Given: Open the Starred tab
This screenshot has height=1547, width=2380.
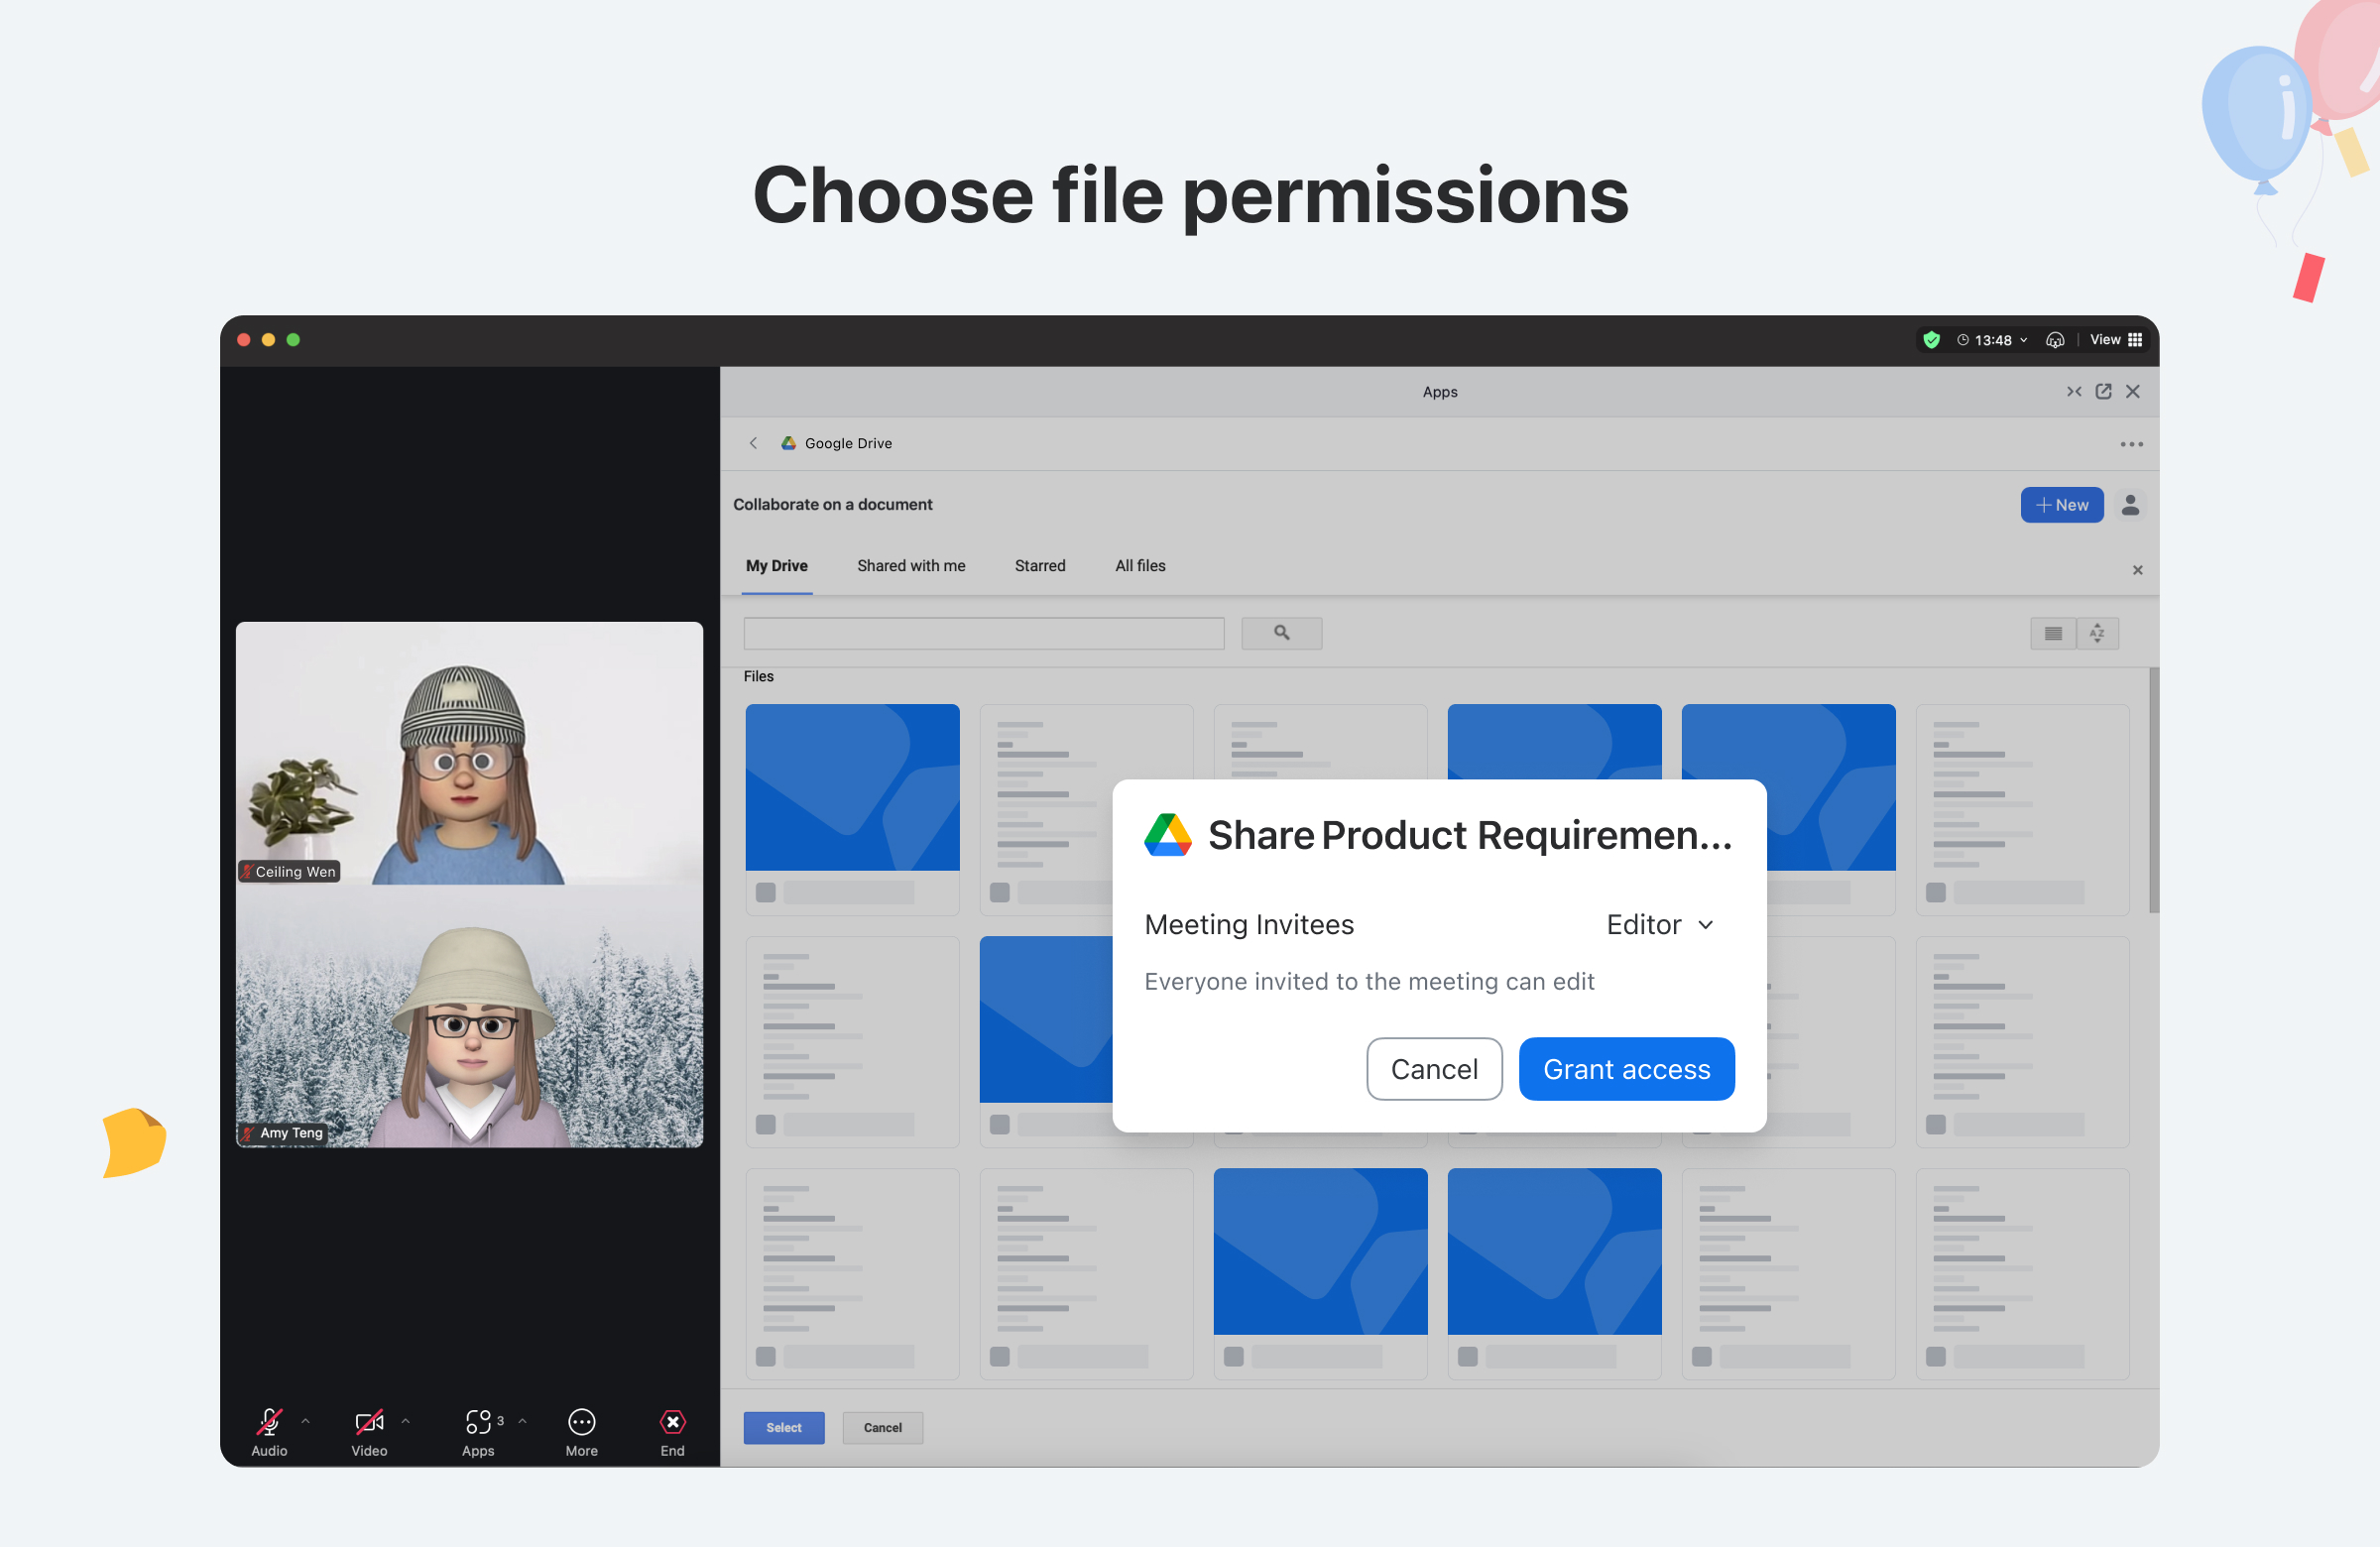Looking at the screenshot, I should pyautogui.click(x=1039, y=566).
